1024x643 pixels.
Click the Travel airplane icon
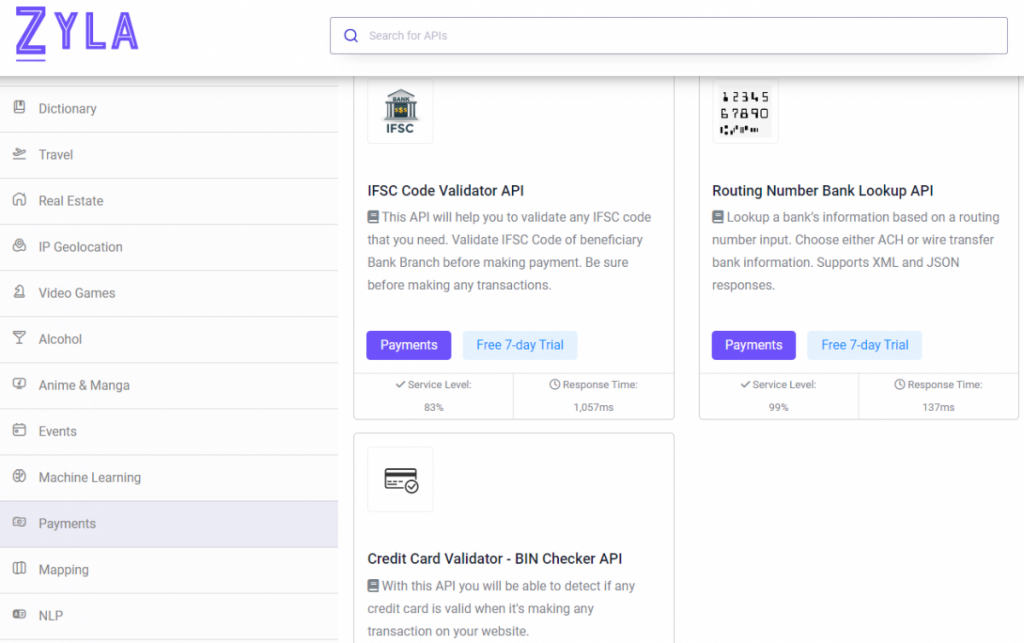pyautogui.click(x=20, y=153)
